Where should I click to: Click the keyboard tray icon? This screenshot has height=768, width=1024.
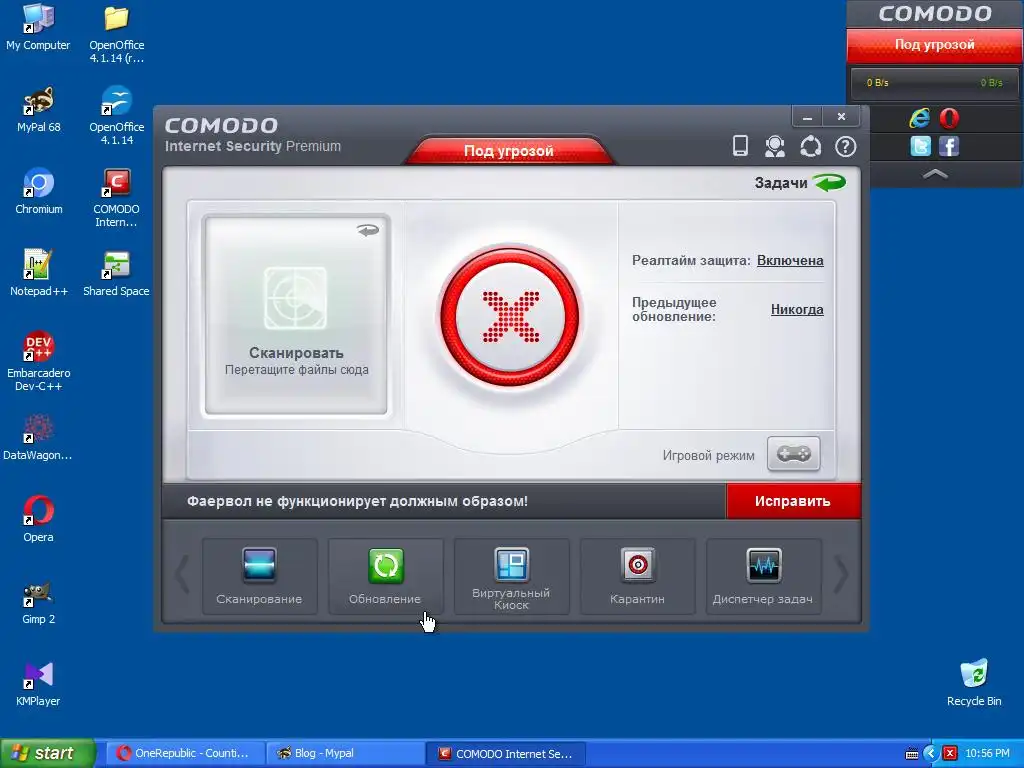tap(912, 754)
